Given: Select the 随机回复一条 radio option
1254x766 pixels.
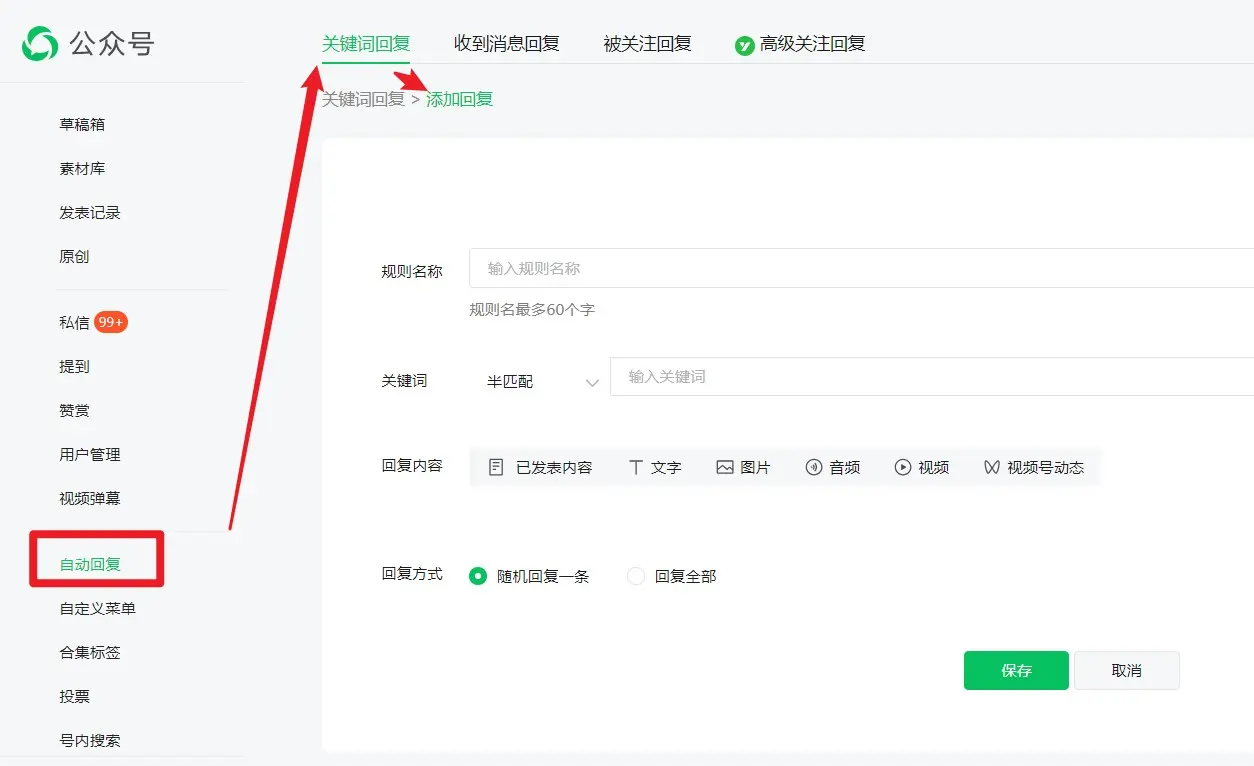Looking at the screenshot, I should point(478,576).
